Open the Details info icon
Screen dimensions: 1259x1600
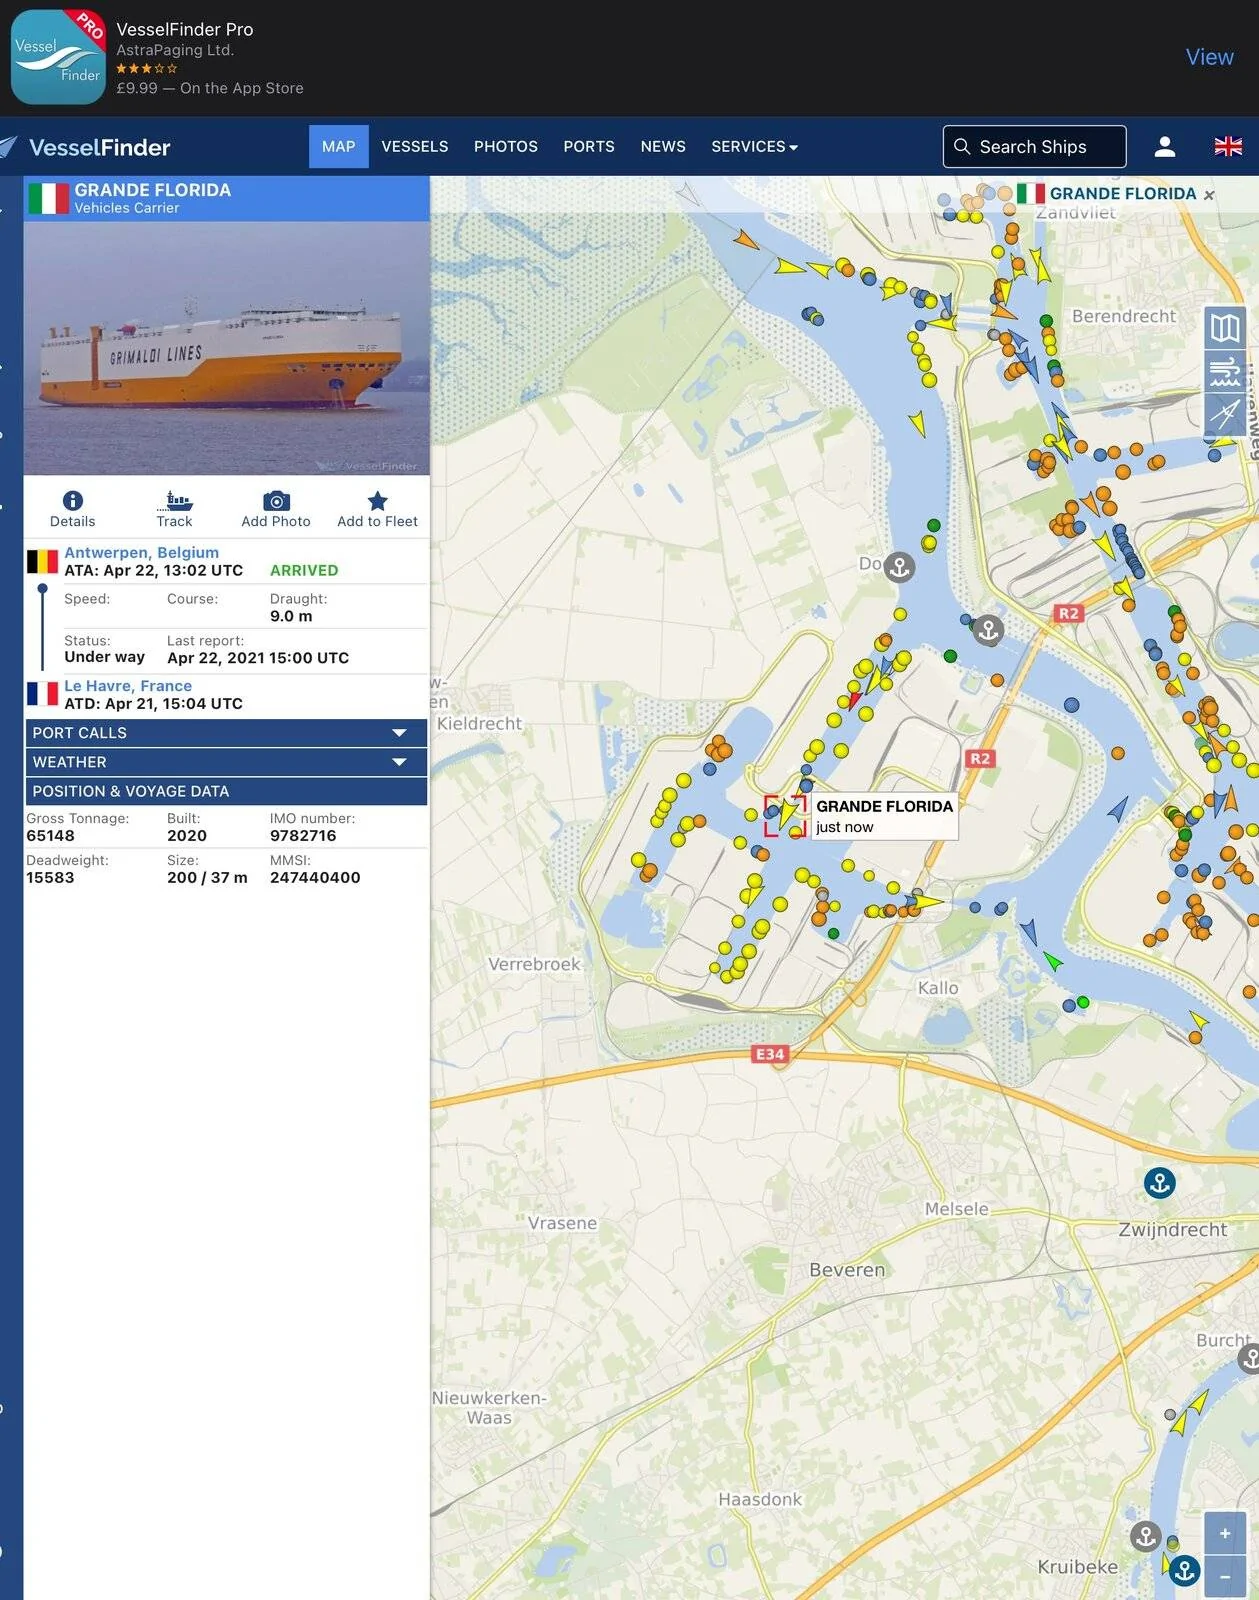coord(72,501)
